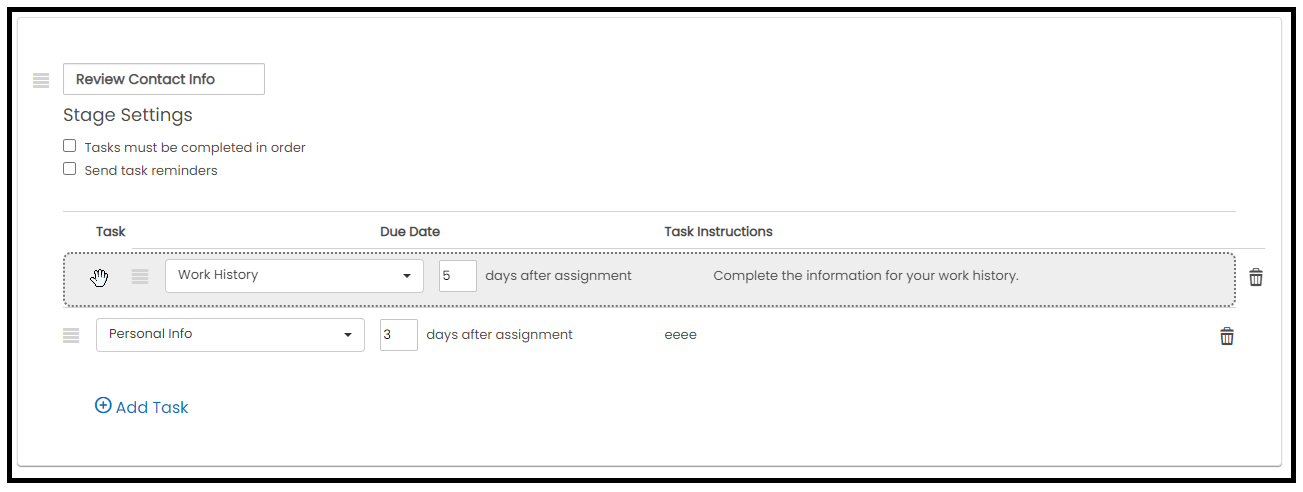Click the Tasks must be completed in order label
The height and width of the screenshot is (492, 1303).
pos(195,147)
